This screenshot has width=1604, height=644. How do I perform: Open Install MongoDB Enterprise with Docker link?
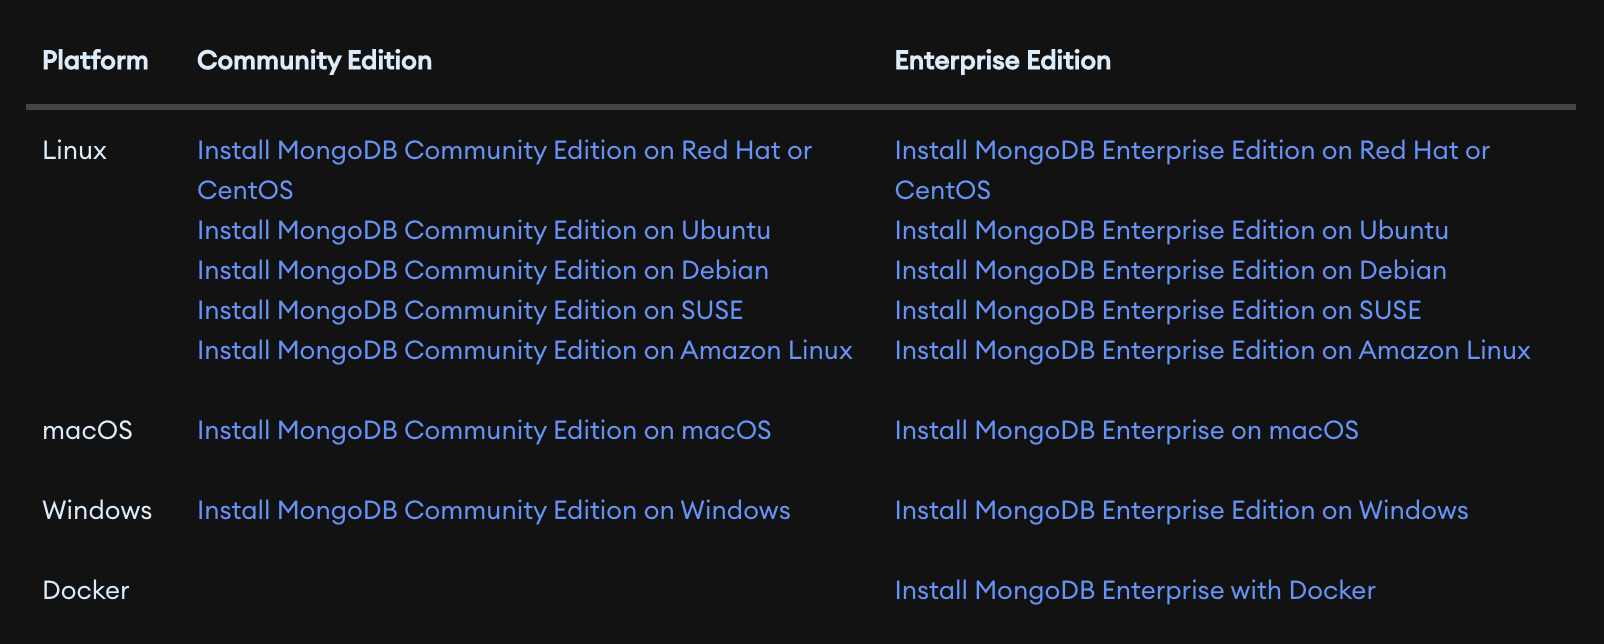(1135, 591)
